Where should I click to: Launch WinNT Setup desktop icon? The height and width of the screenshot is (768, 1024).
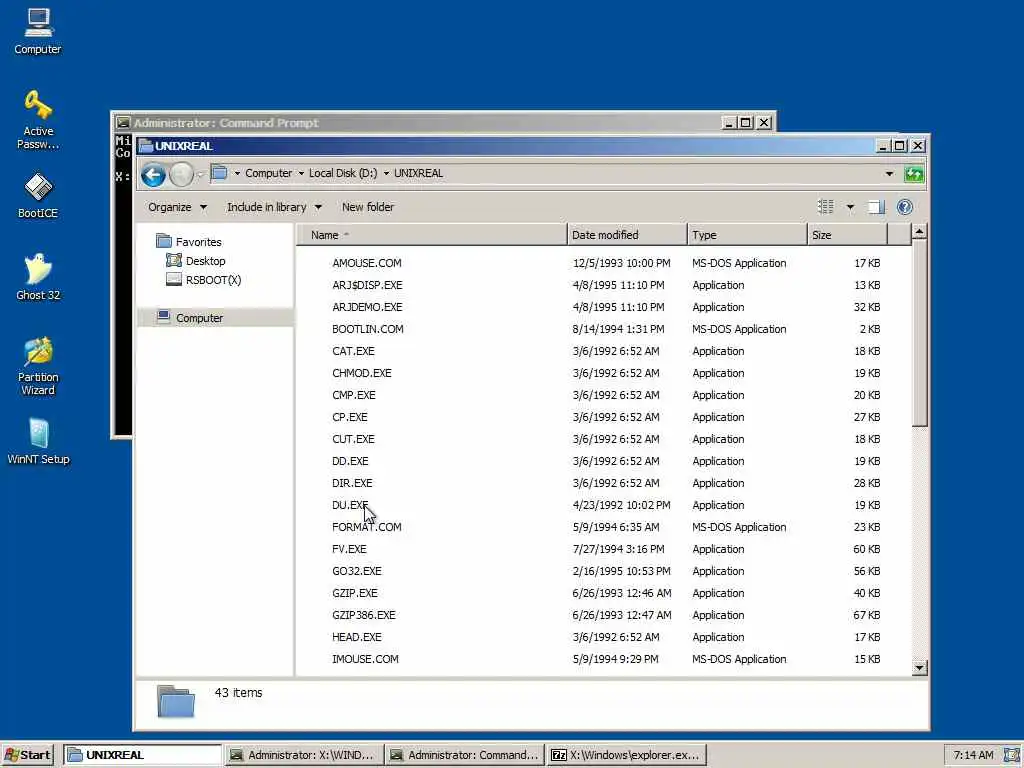click(38, 442)
